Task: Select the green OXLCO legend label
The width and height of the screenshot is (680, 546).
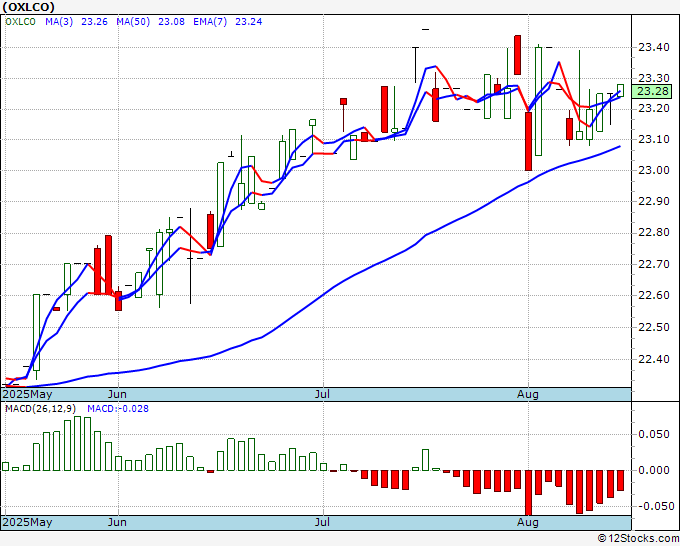Action: pos(20,22)
